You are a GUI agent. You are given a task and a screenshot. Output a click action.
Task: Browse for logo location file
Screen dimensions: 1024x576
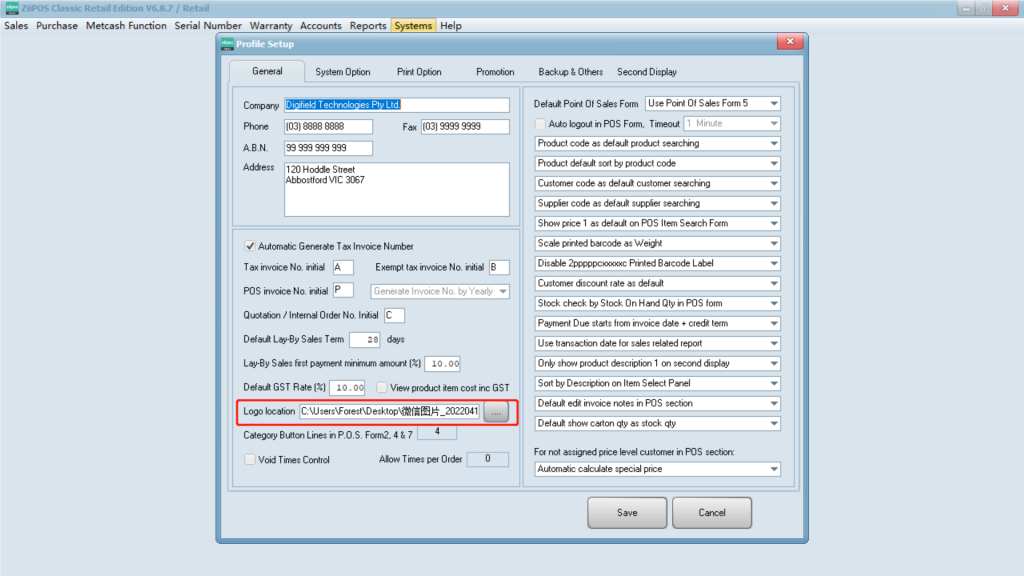click(x=496, y=412)
